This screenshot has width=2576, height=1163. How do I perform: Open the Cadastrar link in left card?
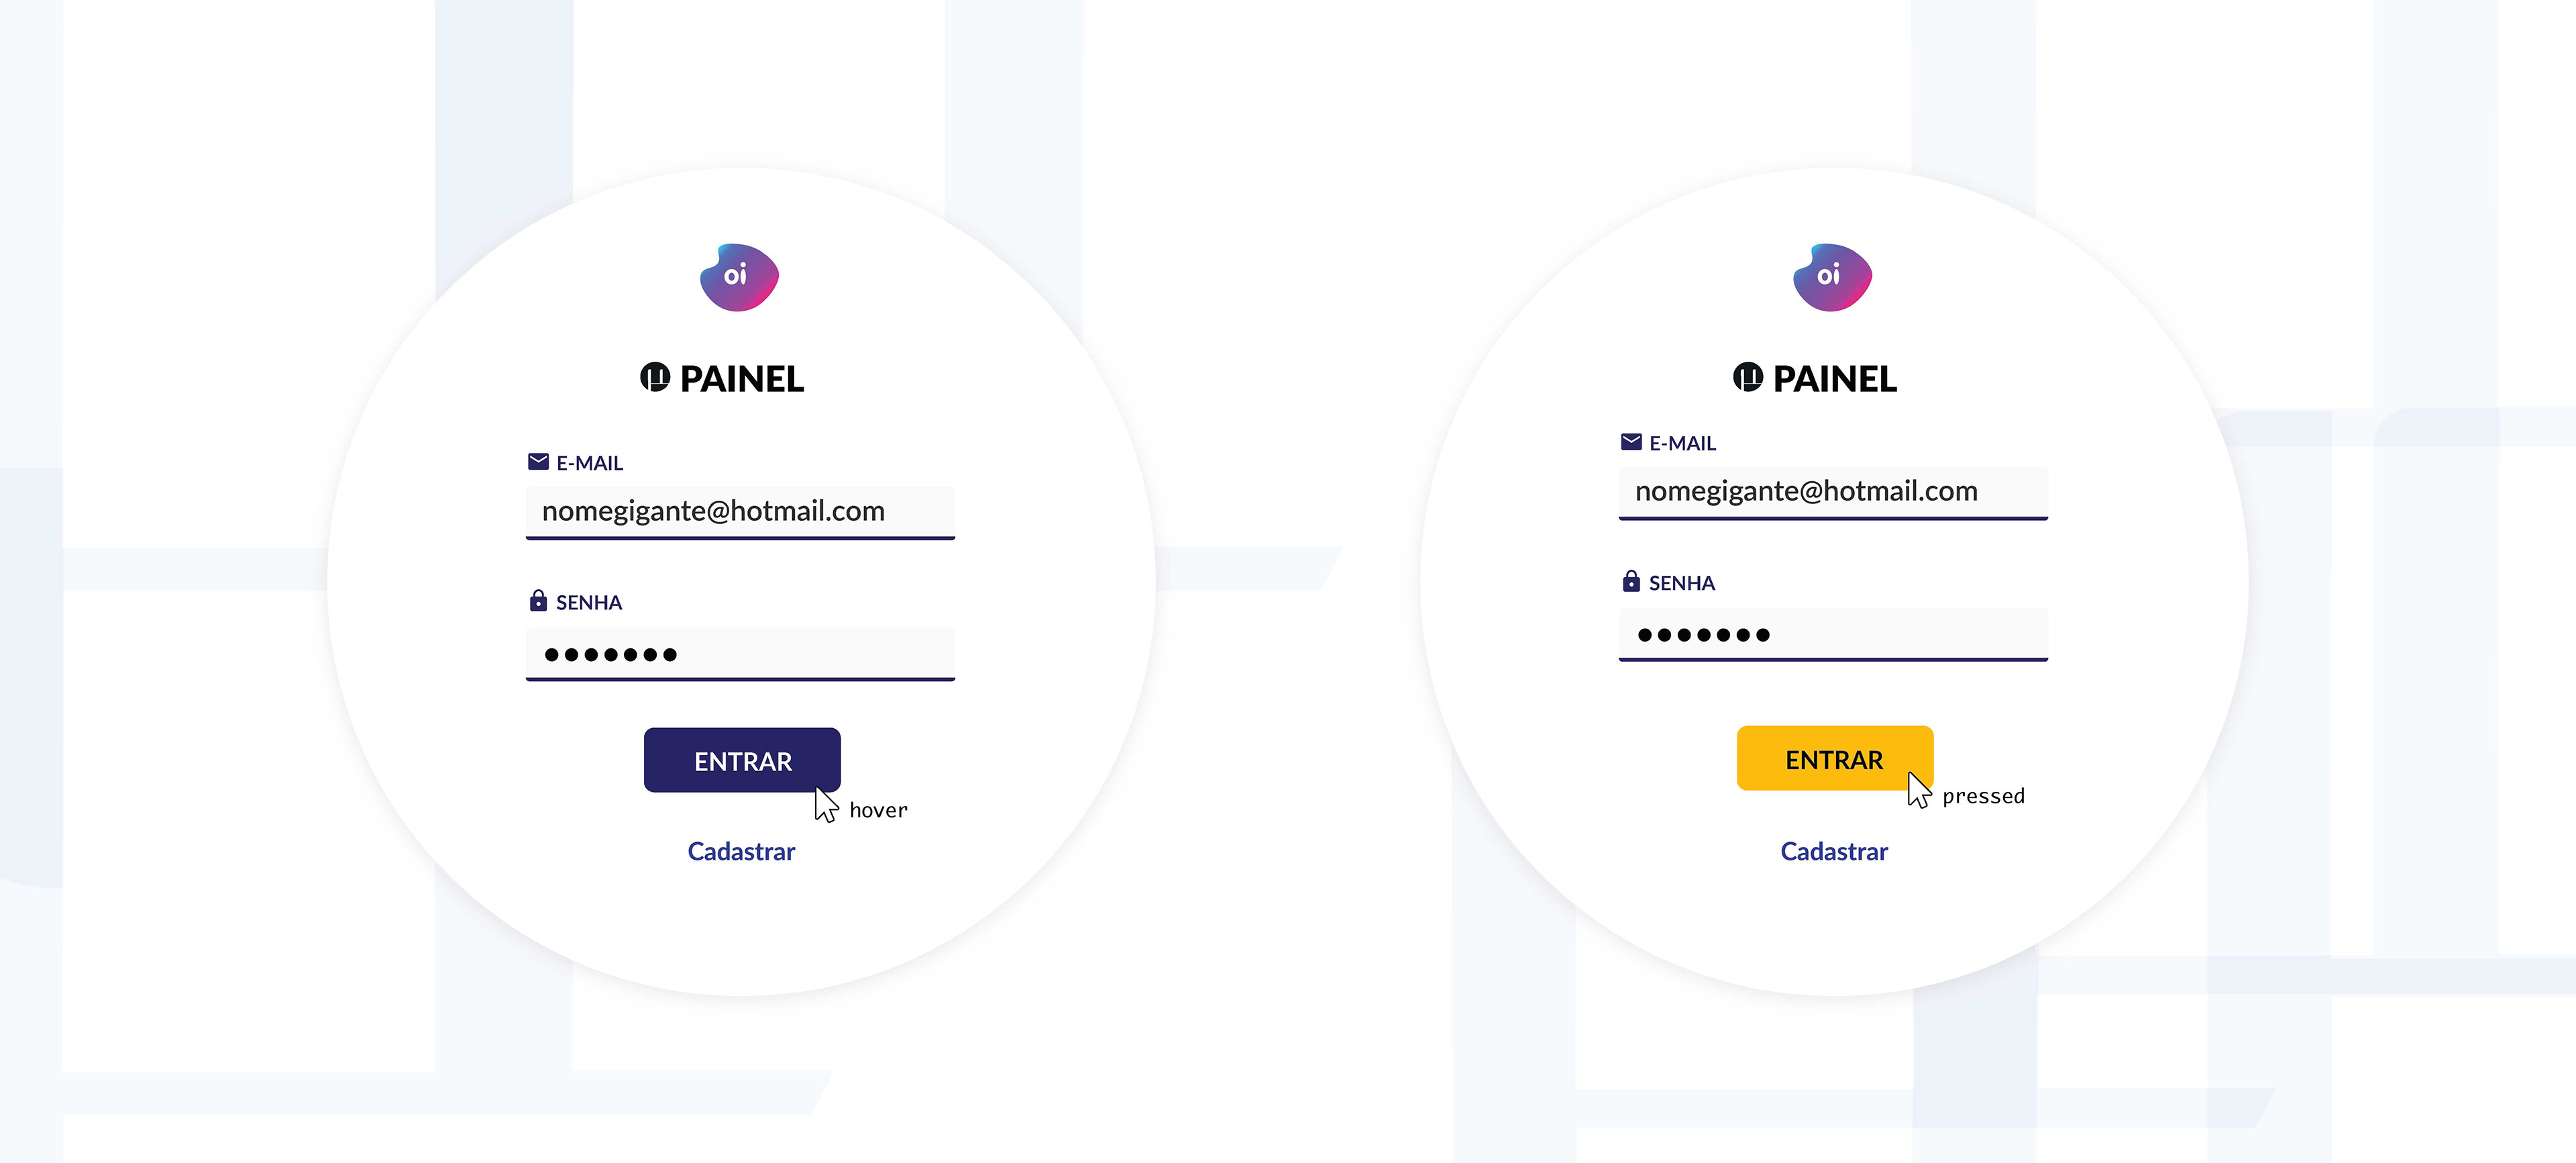[x=741, y=851]
